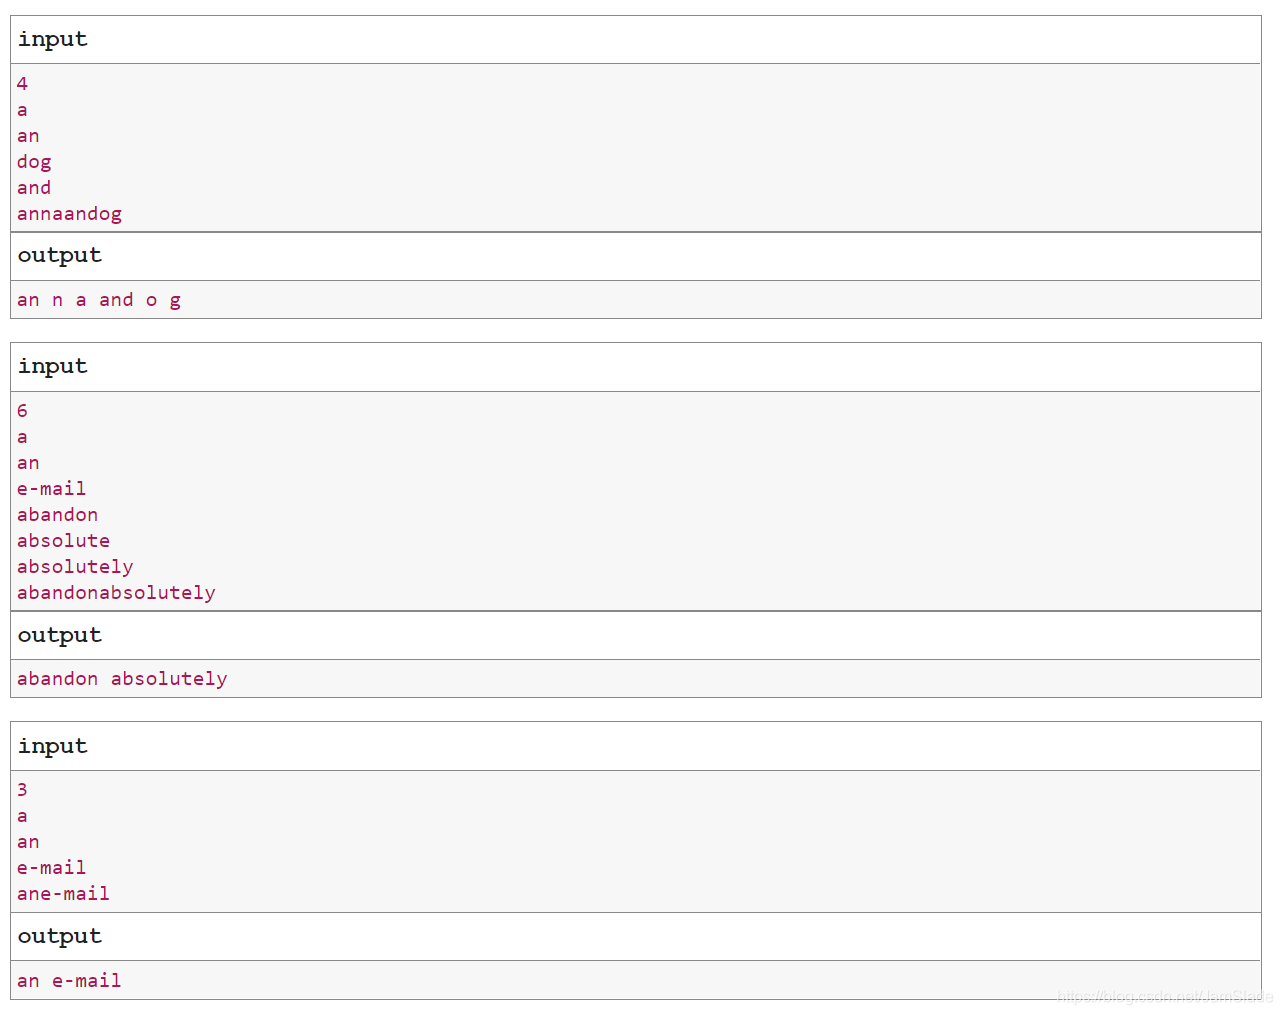
Task: Click the dictionary word 'and'
Action: (34, 188)
